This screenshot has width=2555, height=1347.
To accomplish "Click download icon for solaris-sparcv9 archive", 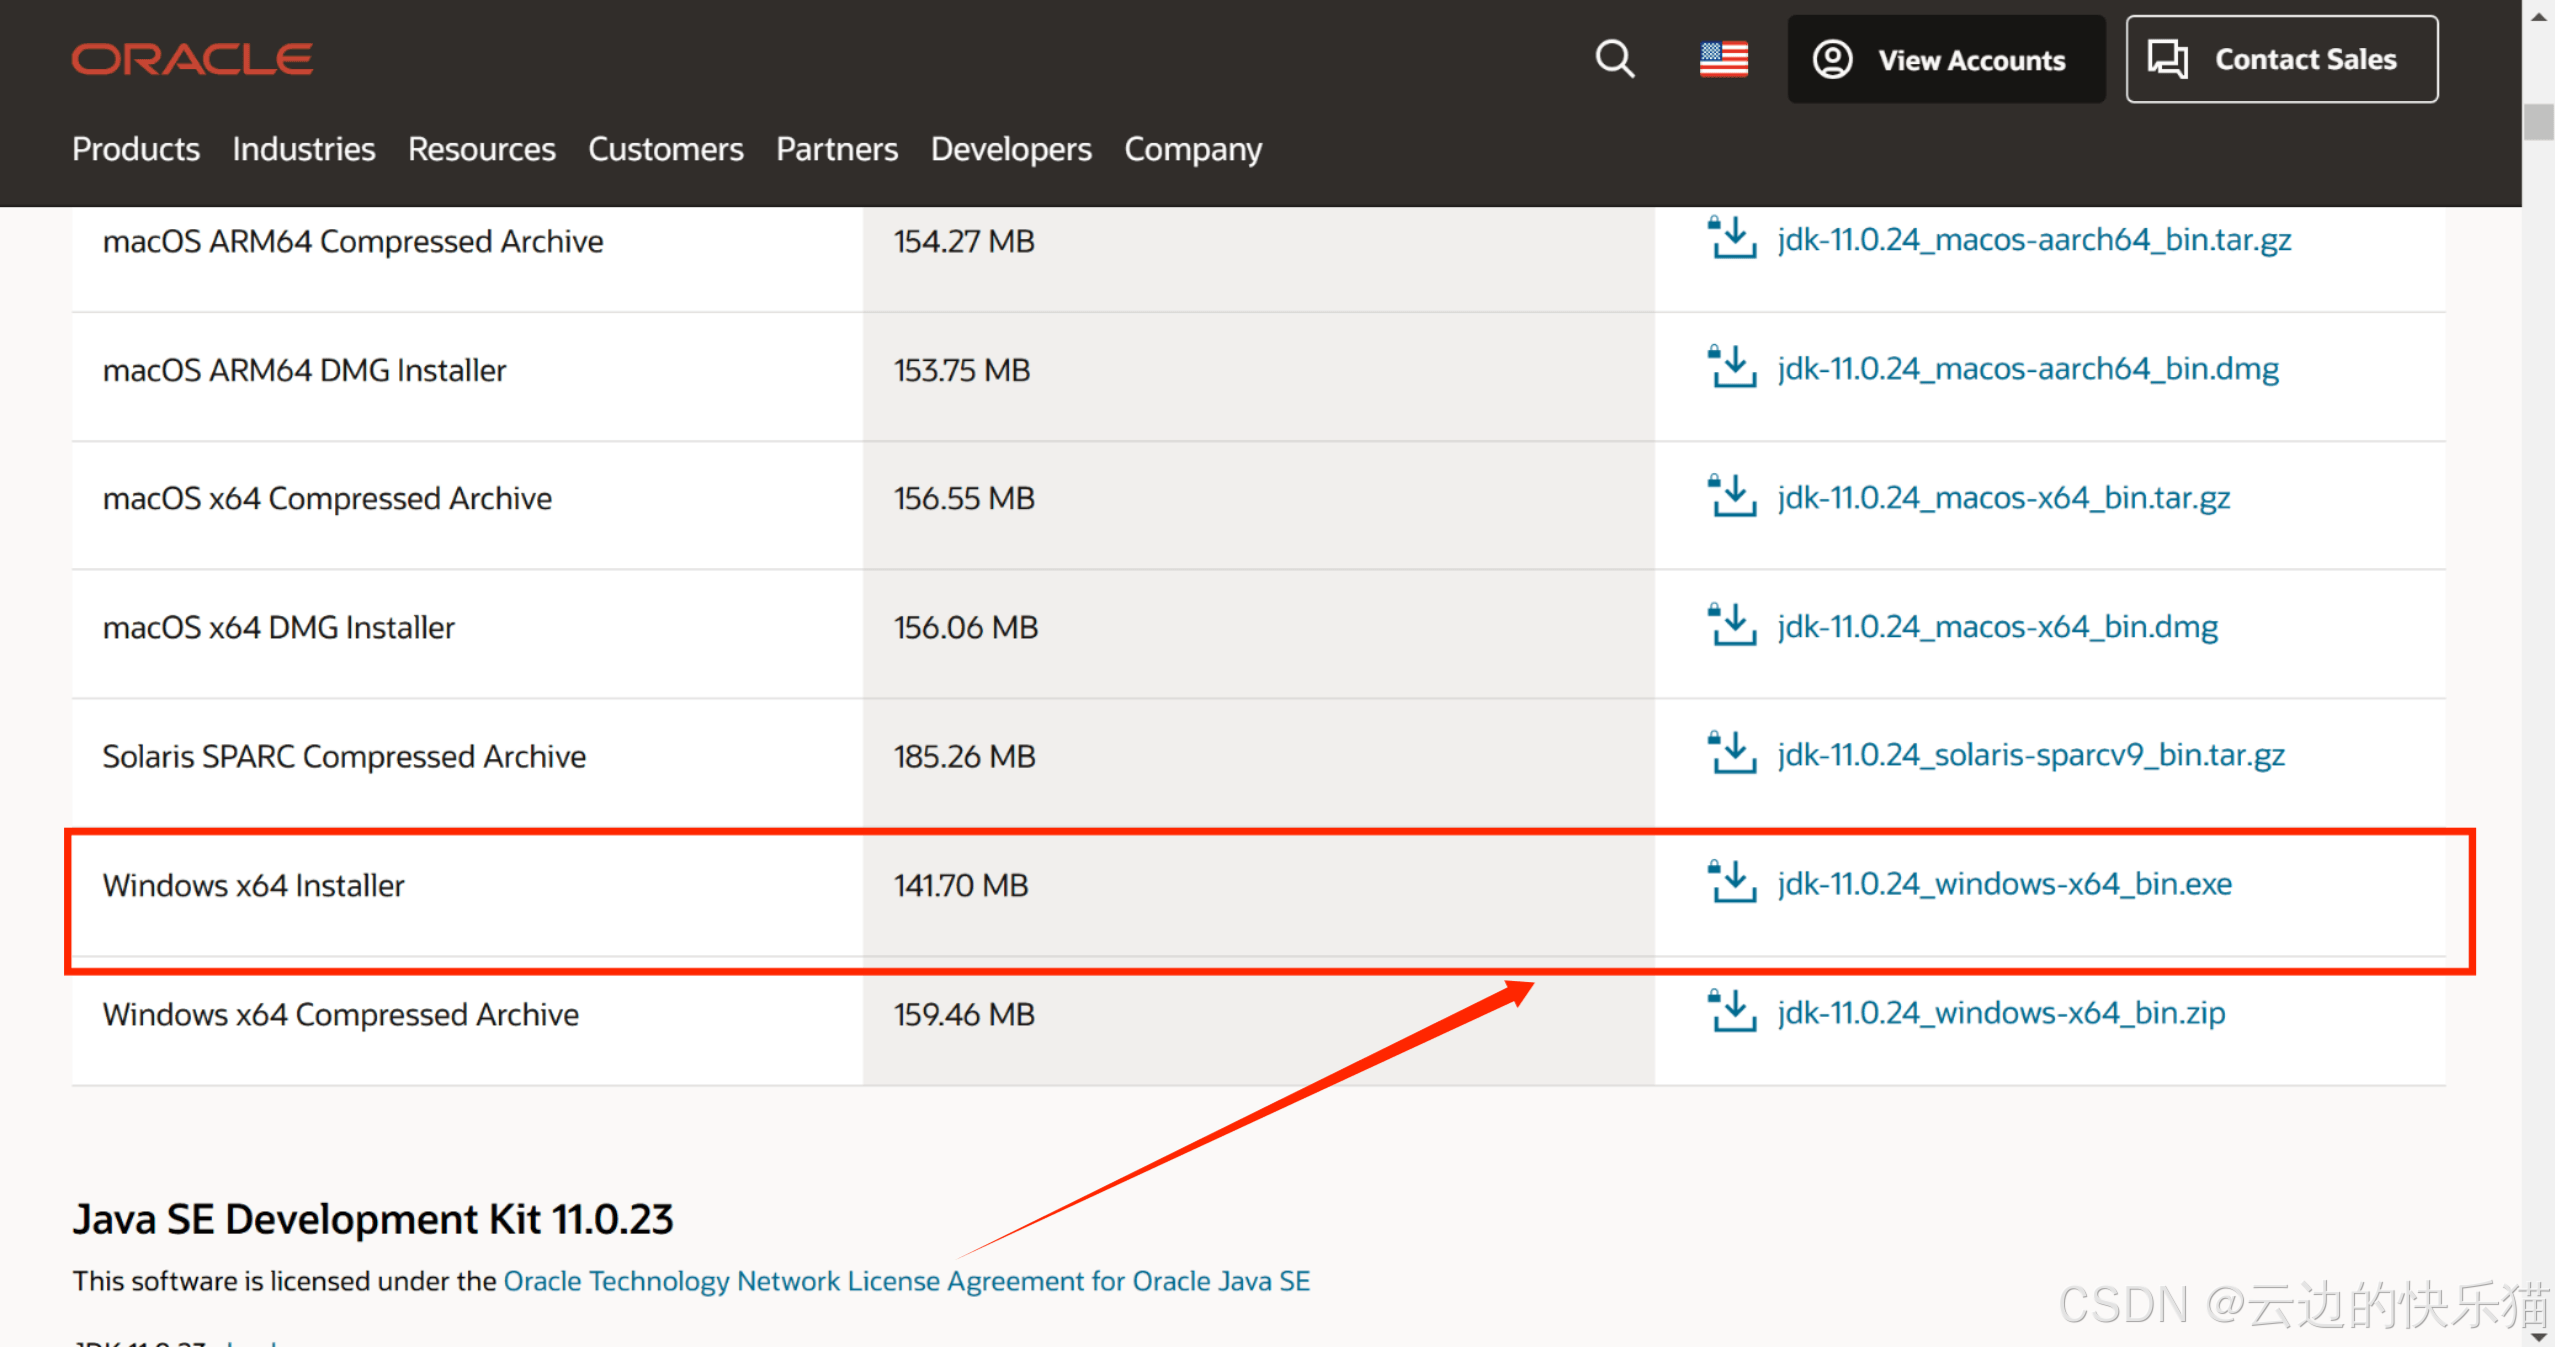I will [x=1731, y=754].
